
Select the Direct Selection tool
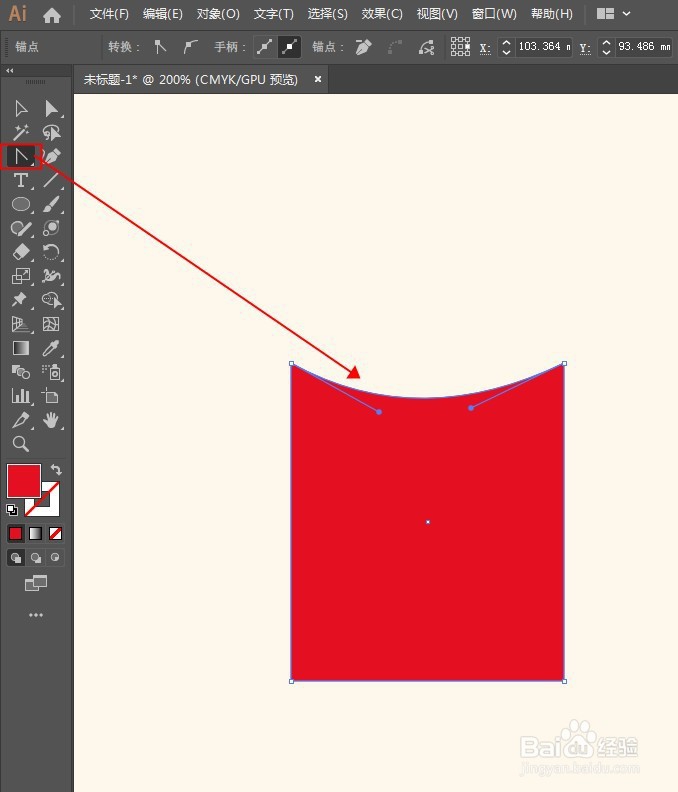point(52,109)
